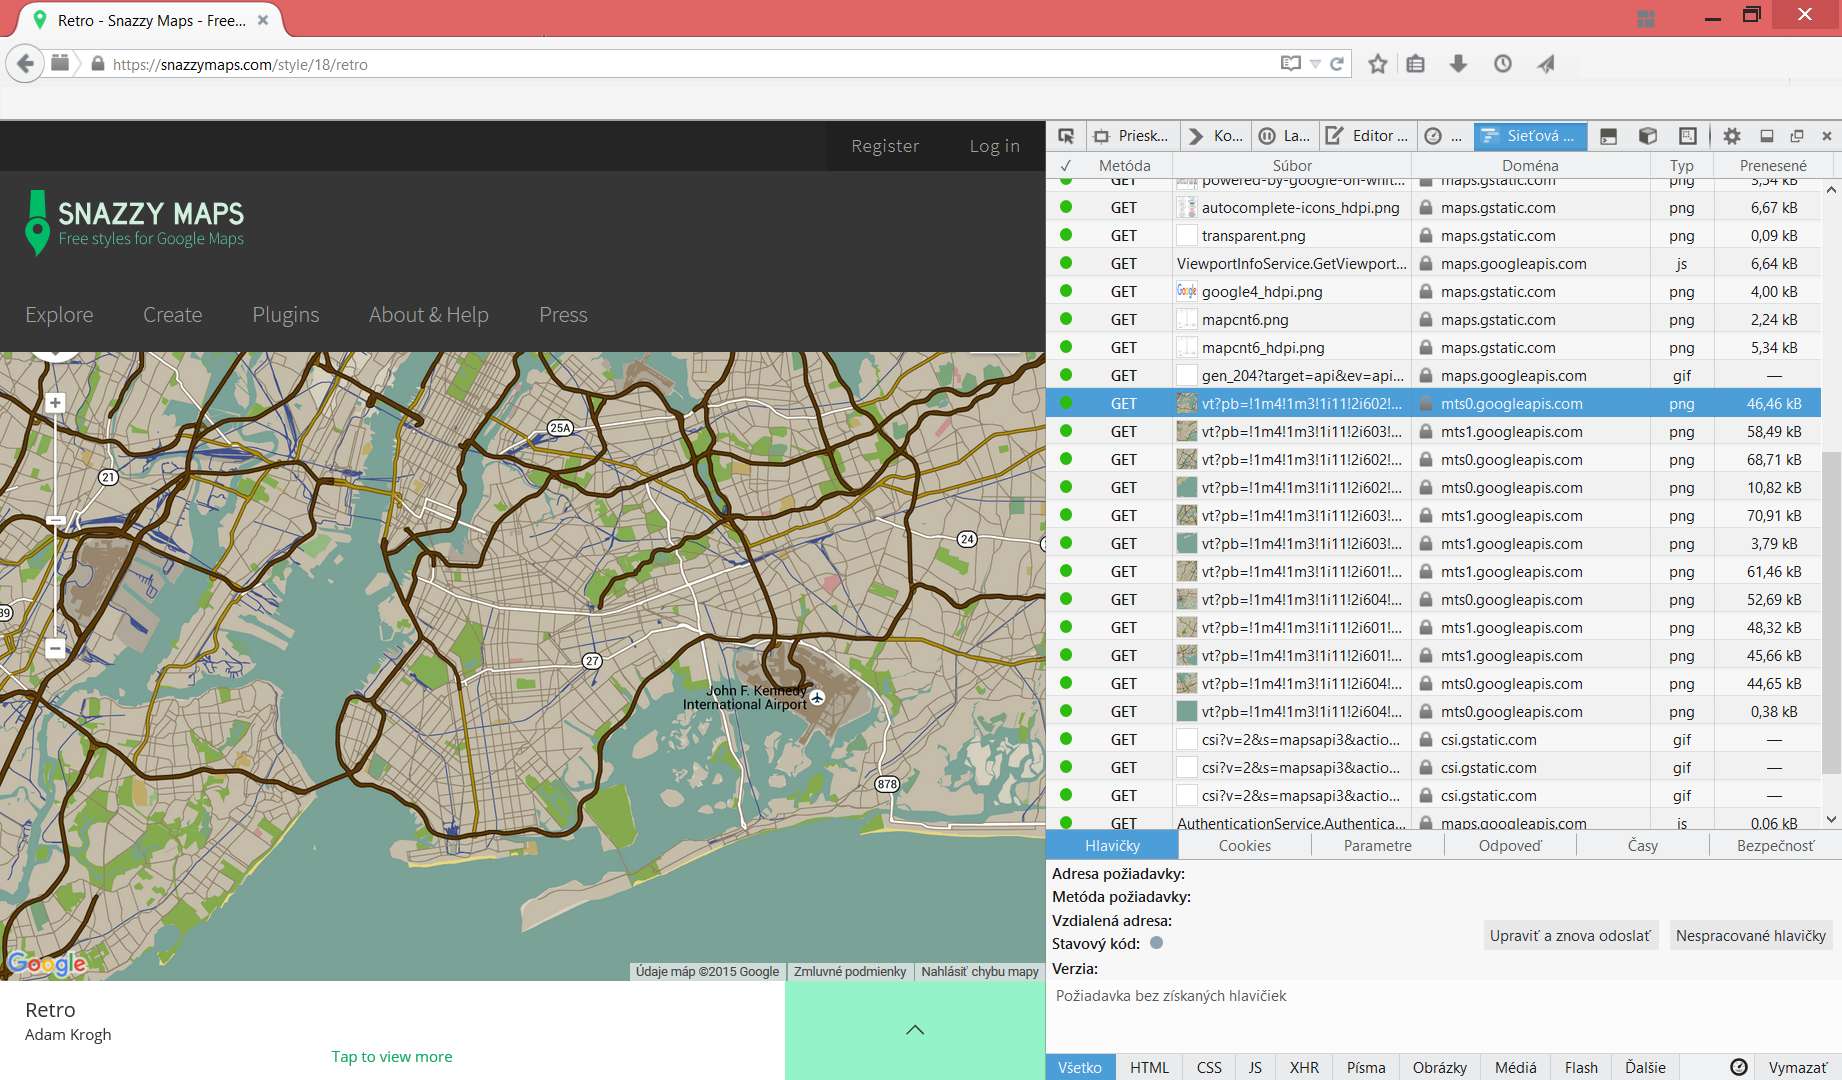Switch to the Prieskumník inspector tab
The width and height of the screenshot is (1842, 1080).
coord(1132,136)
